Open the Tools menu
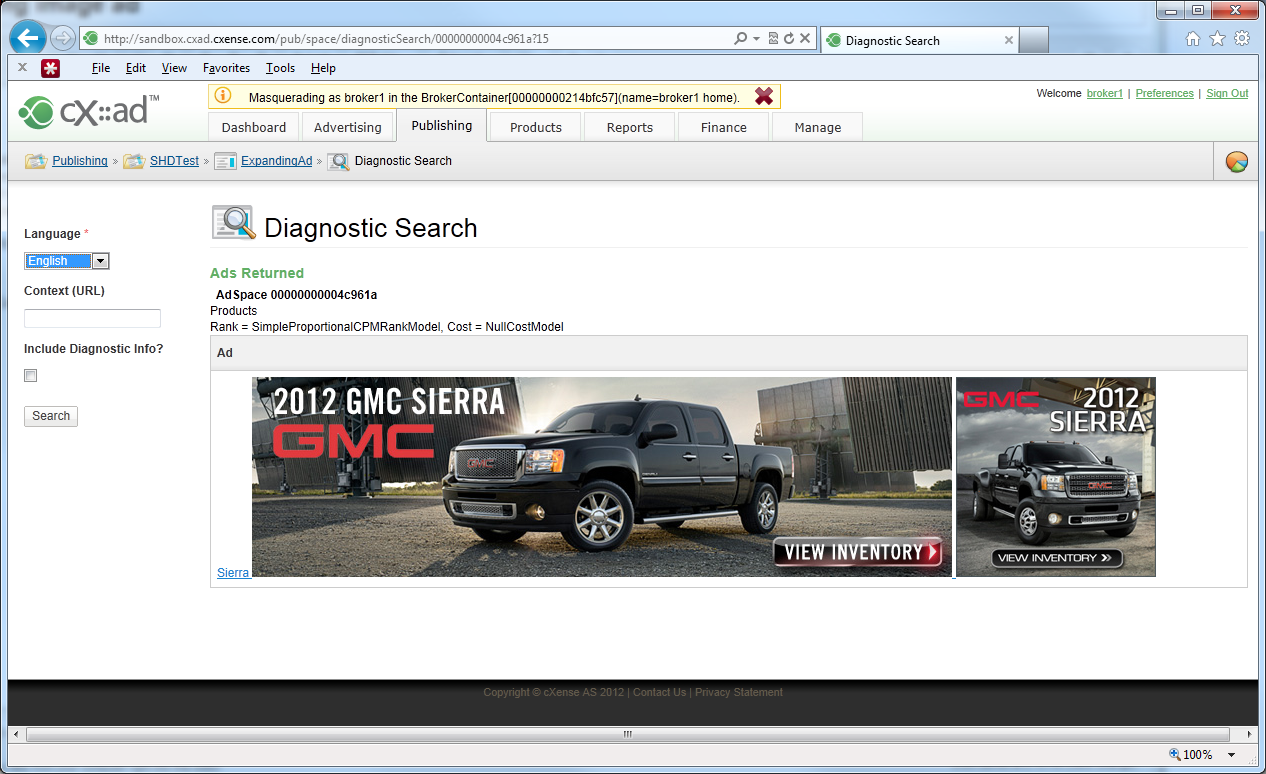The height and width of the screenshot is (774, 1266). 280,68
